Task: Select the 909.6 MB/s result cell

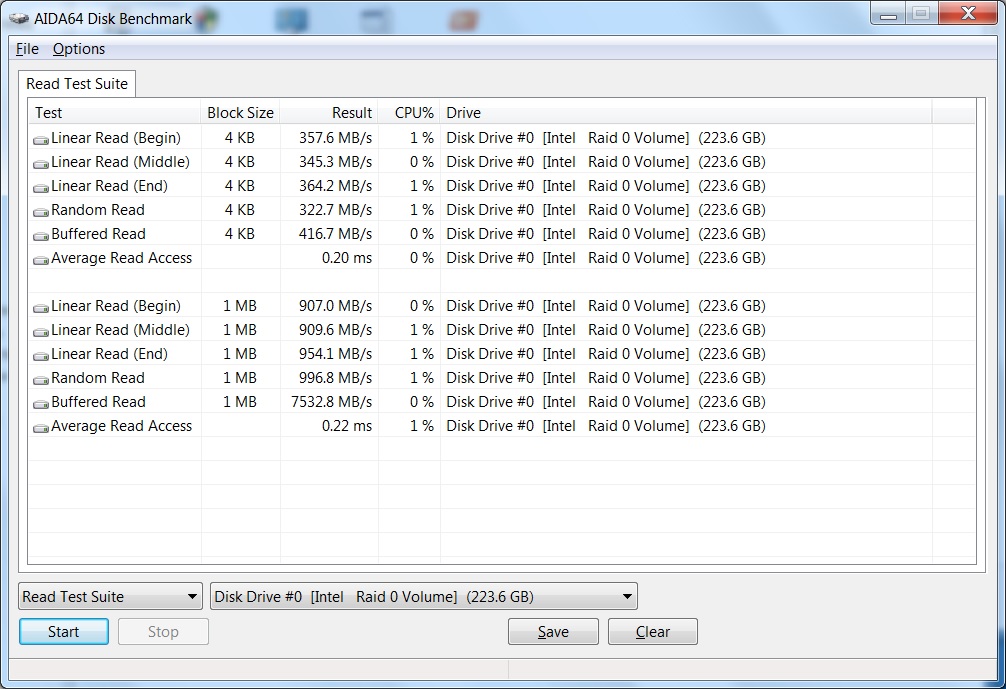Action: click(335, 330)
